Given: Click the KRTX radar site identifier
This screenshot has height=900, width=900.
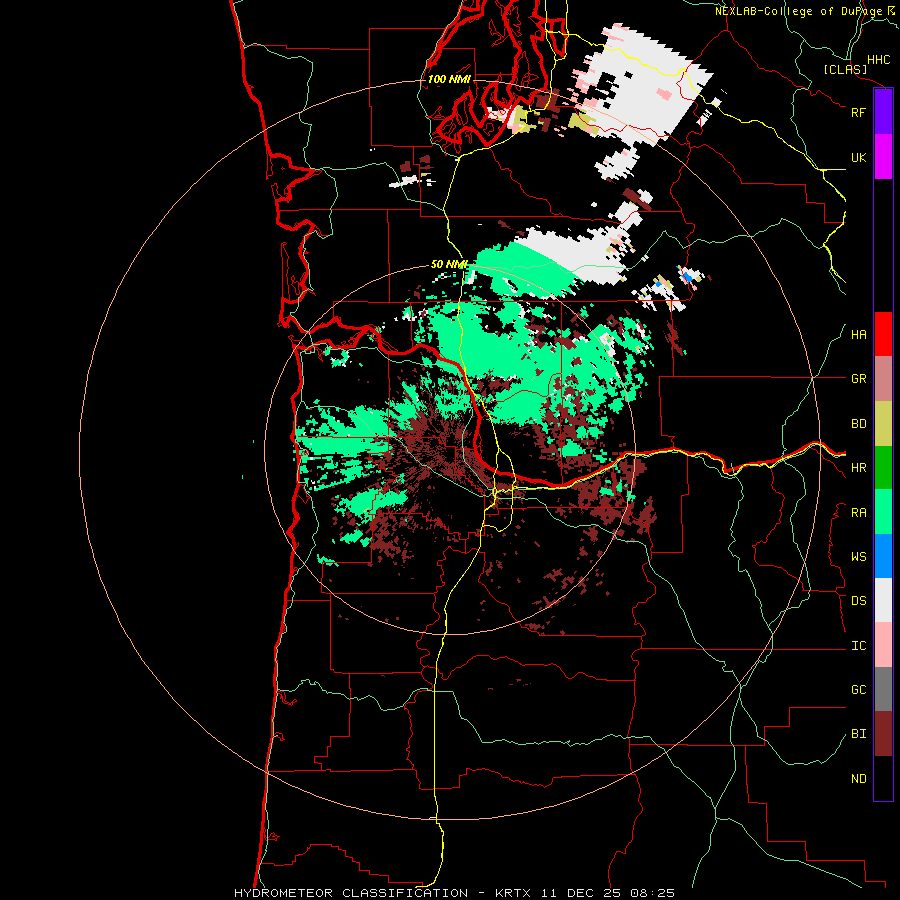Looking at the screenshot, I should (x=513, y=893).
